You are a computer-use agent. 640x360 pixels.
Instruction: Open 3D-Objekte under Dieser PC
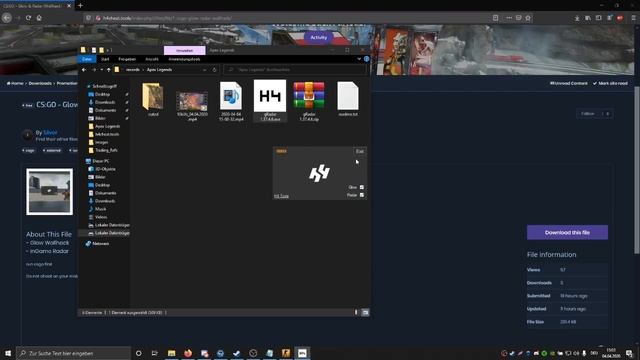(105, 169)
